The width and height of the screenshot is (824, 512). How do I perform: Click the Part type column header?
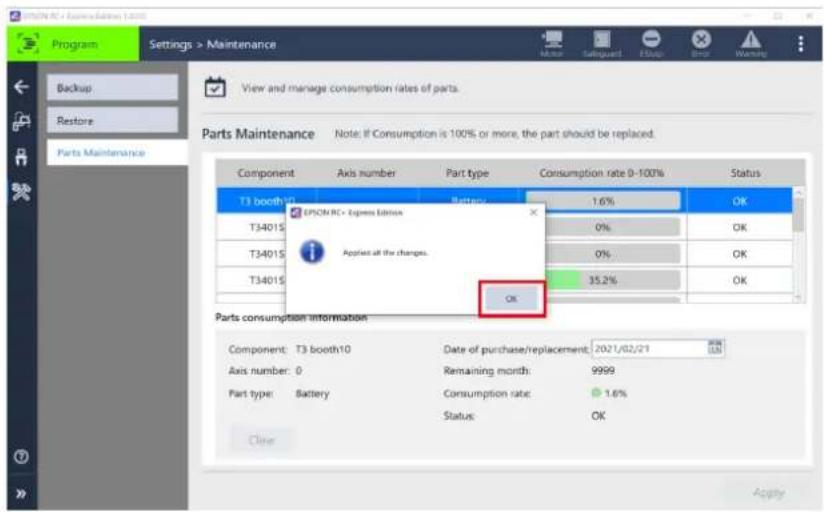click(x=467, y=173)
